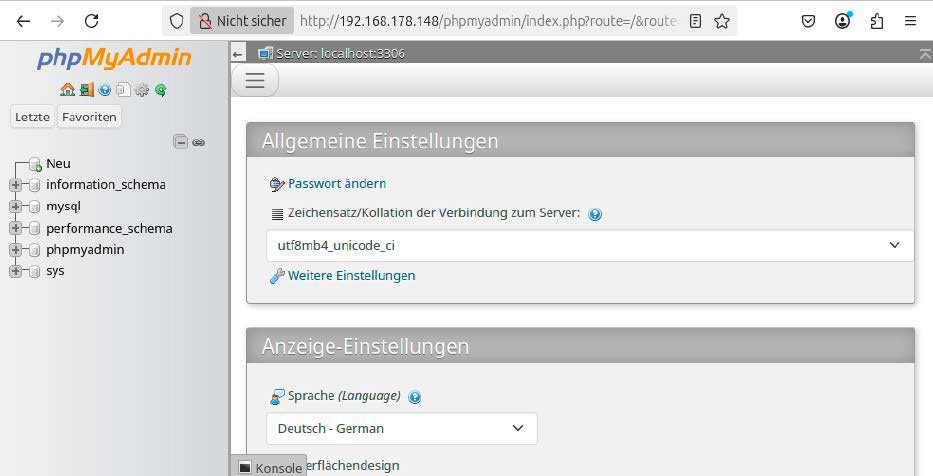
Task: Switch to the Favoriten tab
Action: 89,117
